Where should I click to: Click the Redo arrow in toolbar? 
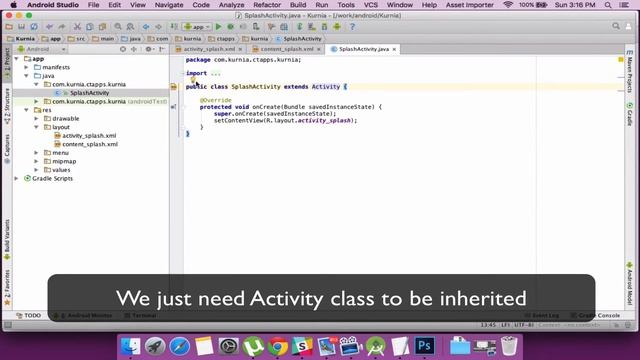(x=62, y=27)
